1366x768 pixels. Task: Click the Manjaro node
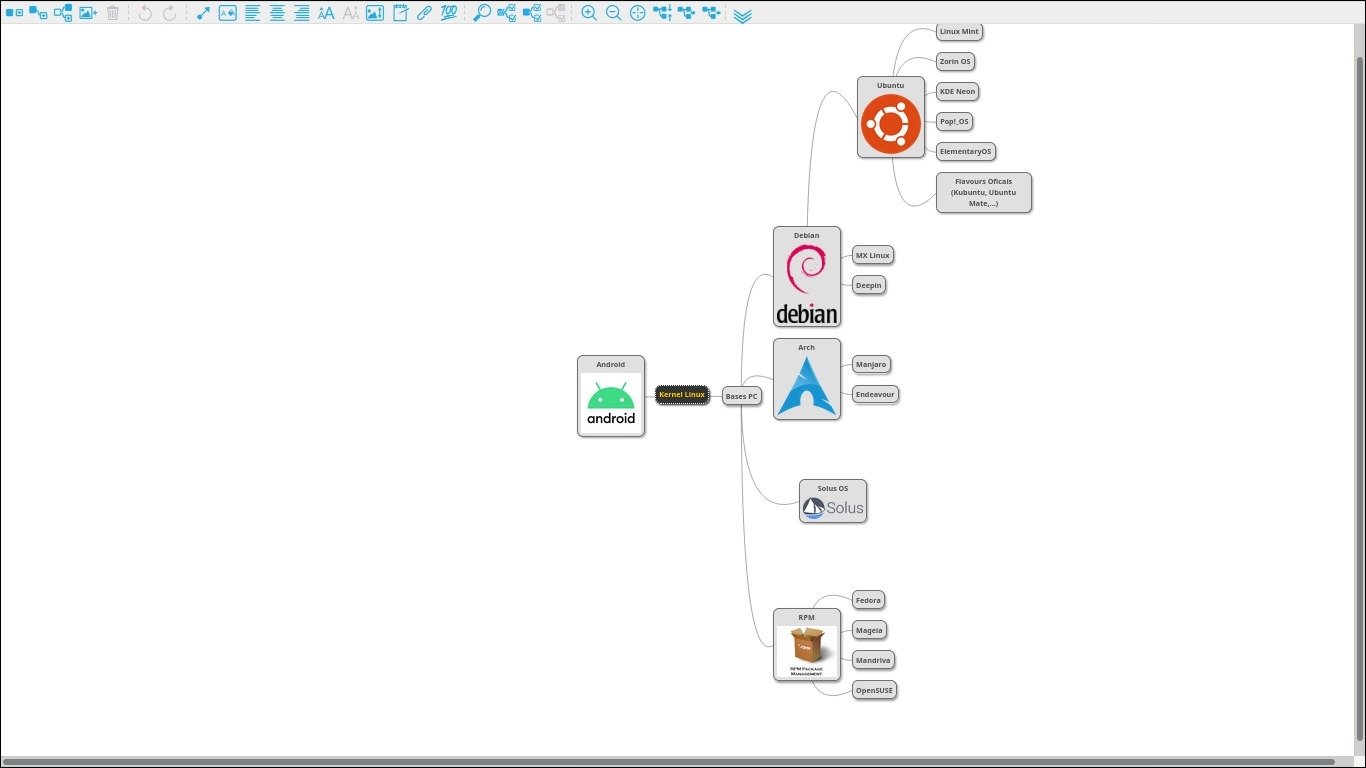pyautogui.click(x=871, y=365)
